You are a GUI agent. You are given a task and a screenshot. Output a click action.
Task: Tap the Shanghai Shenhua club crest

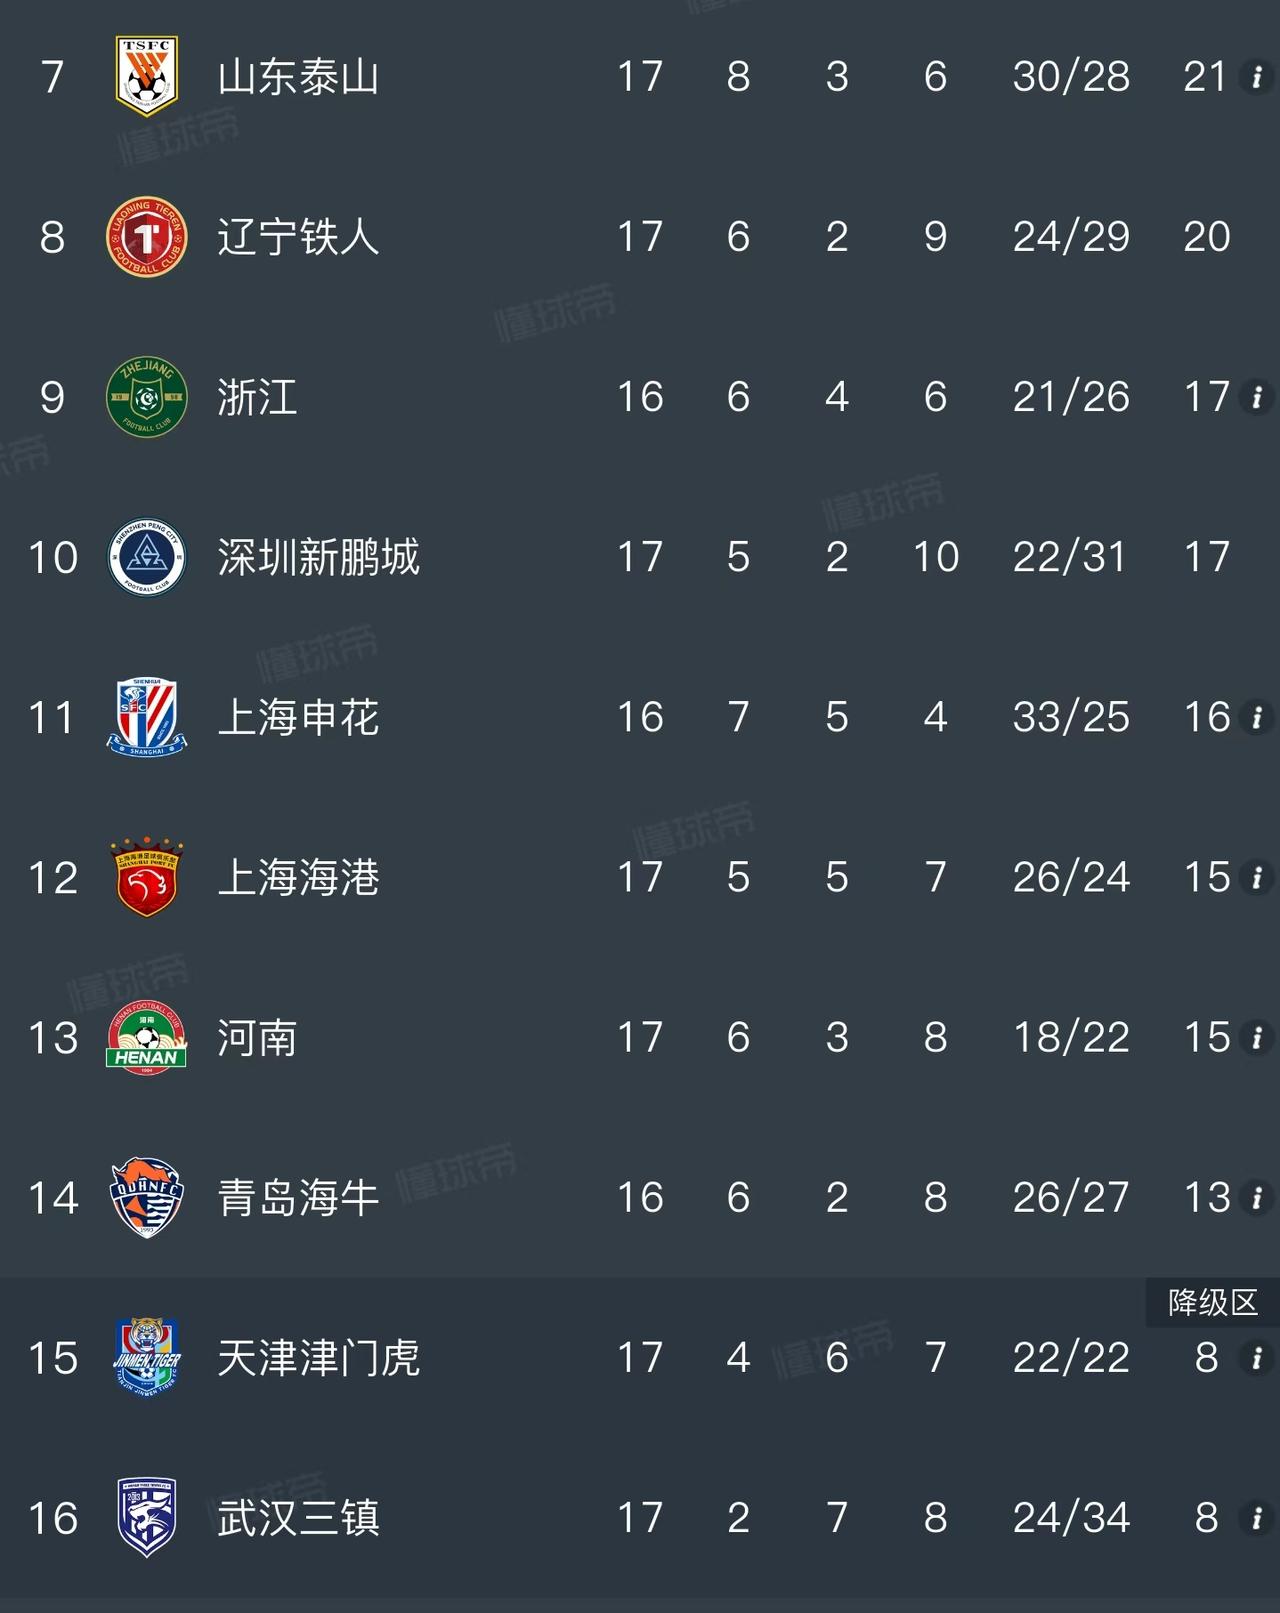(147, 717)
